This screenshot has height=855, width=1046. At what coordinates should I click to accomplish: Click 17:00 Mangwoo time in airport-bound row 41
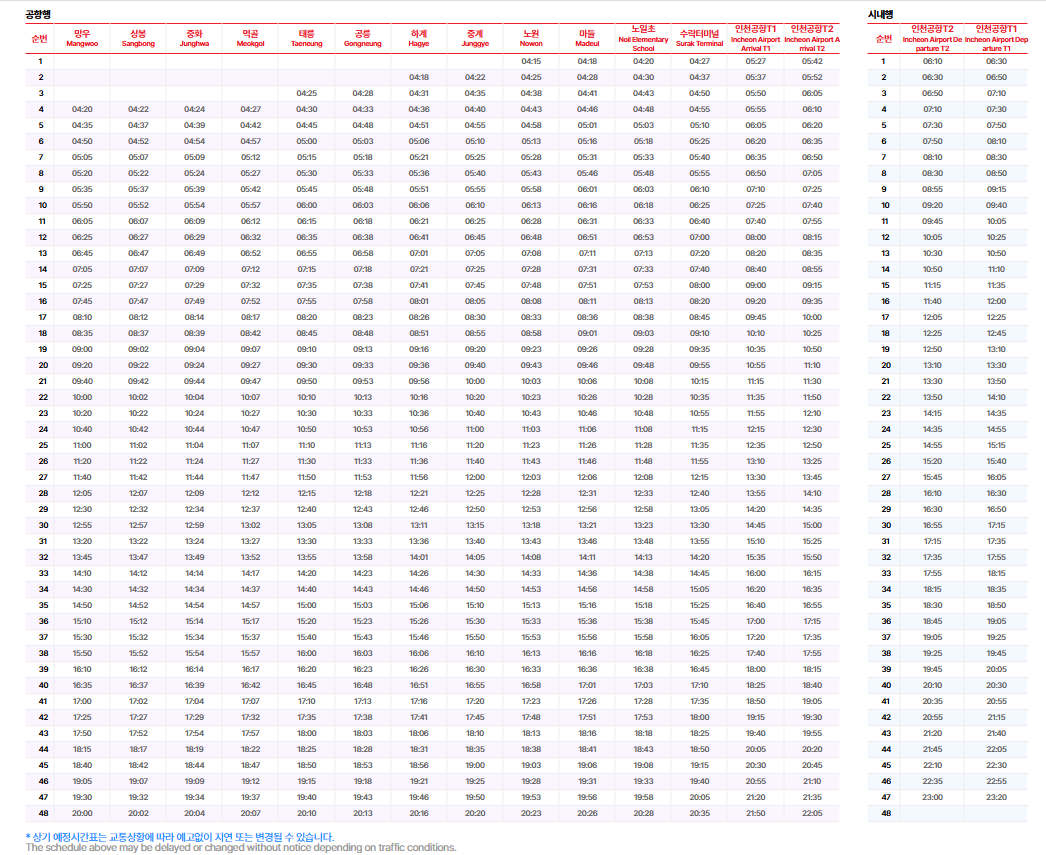tap(82, 702)
